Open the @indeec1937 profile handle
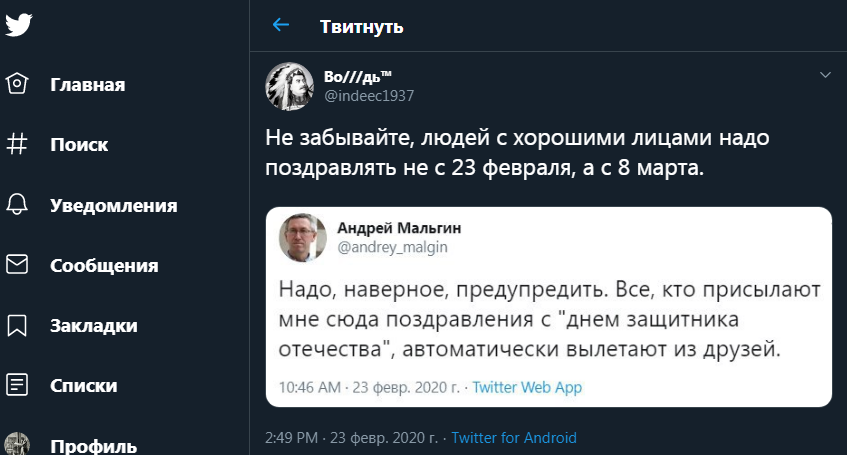The width and height of the screenshot is (847, 455). pyautogui.click(x=369, y=96)
